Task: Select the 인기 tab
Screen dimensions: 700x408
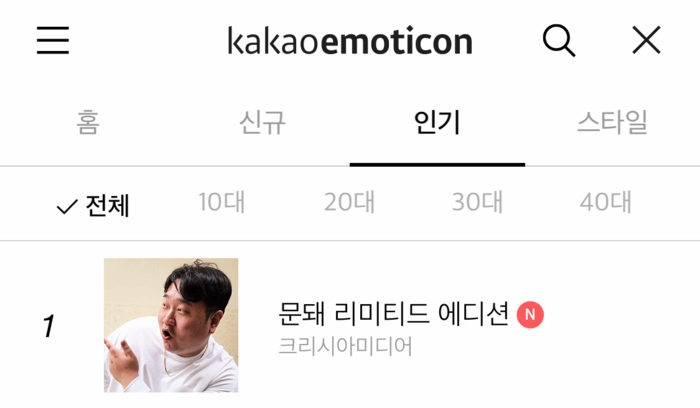Action: (x=437, y=122)
